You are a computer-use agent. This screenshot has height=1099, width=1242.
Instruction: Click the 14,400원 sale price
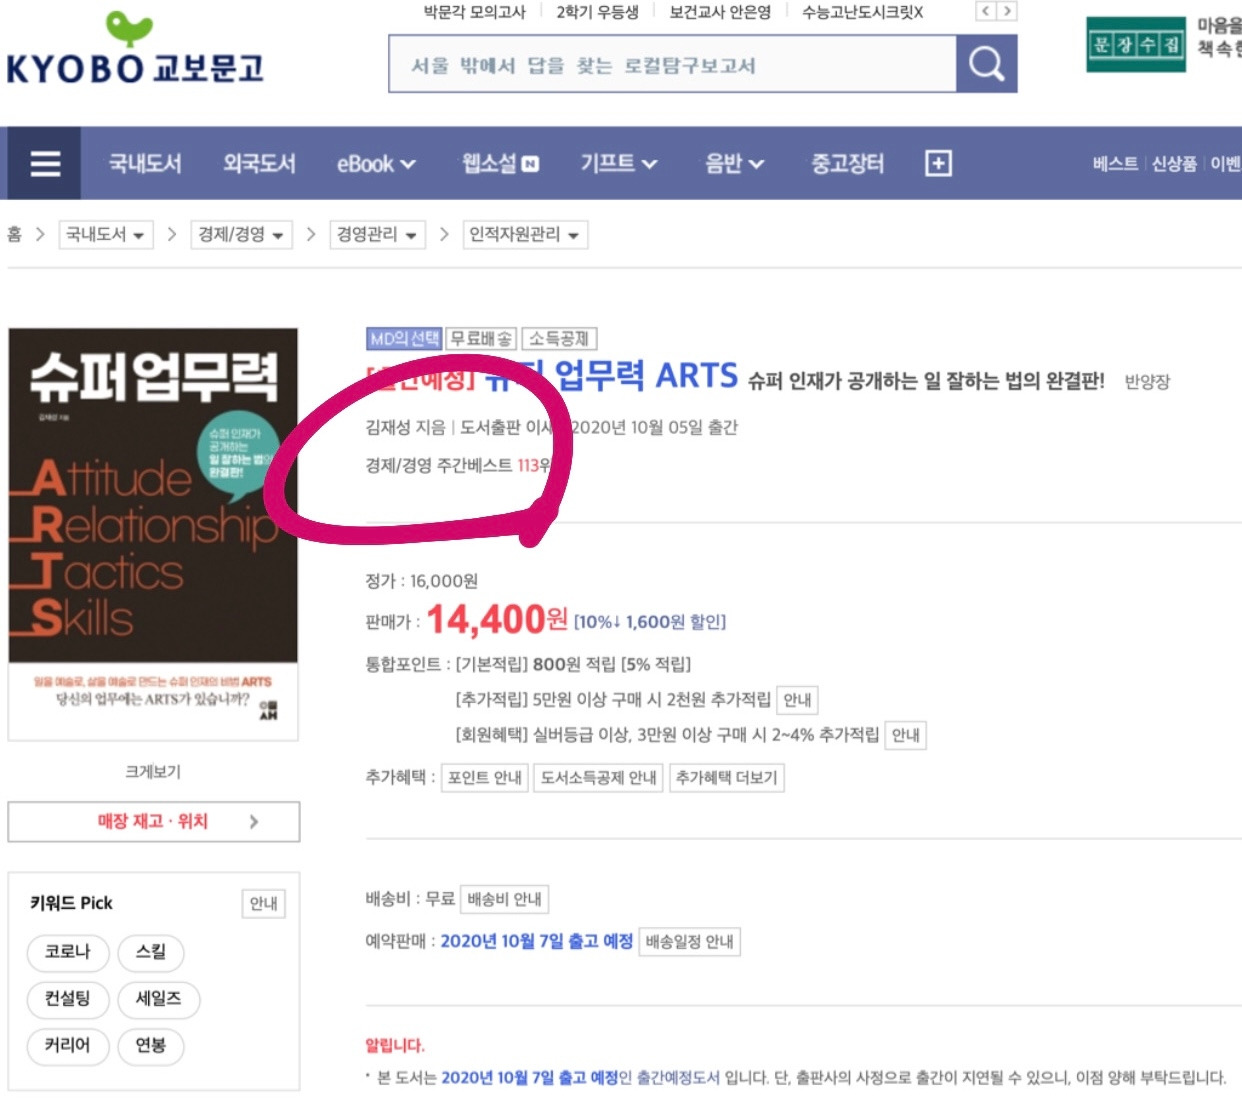coord(497,620)
